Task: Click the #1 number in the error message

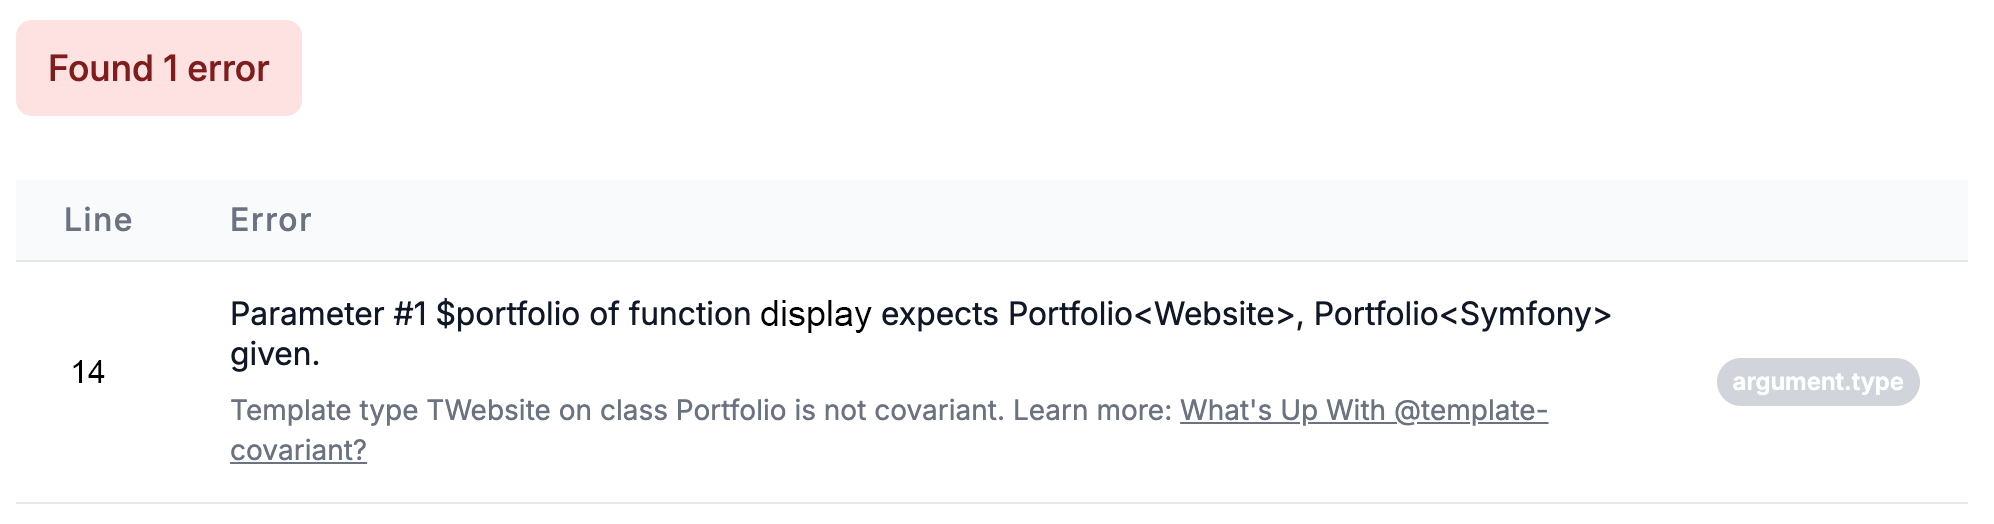Action: (x=411, y=314)
